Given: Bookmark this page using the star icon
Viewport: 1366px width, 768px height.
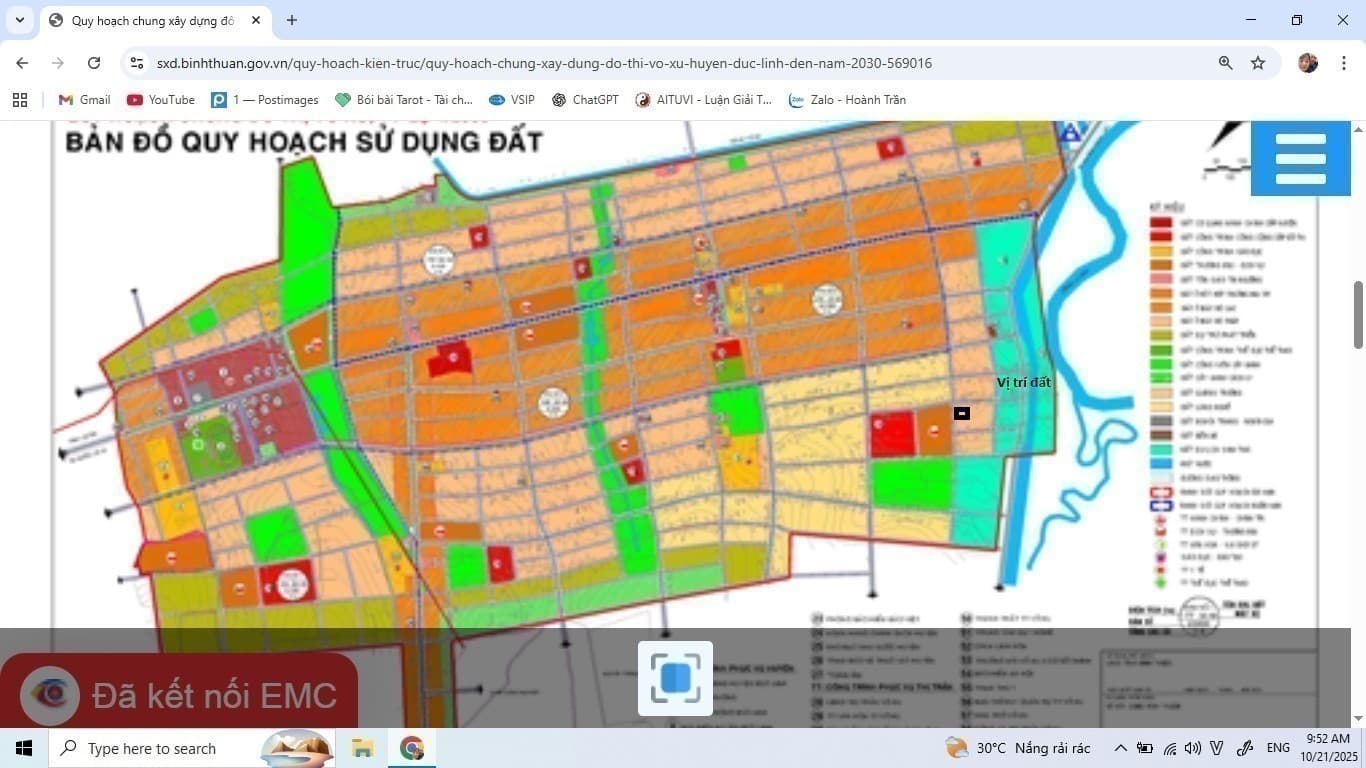Looking at the screenshot, I should (x=1258, y=62).
